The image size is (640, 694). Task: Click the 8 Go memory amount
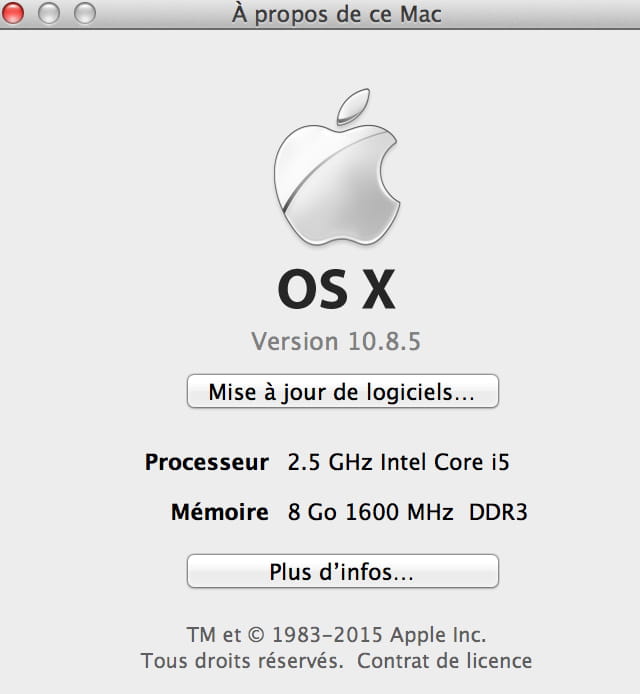tap(312, 513)
